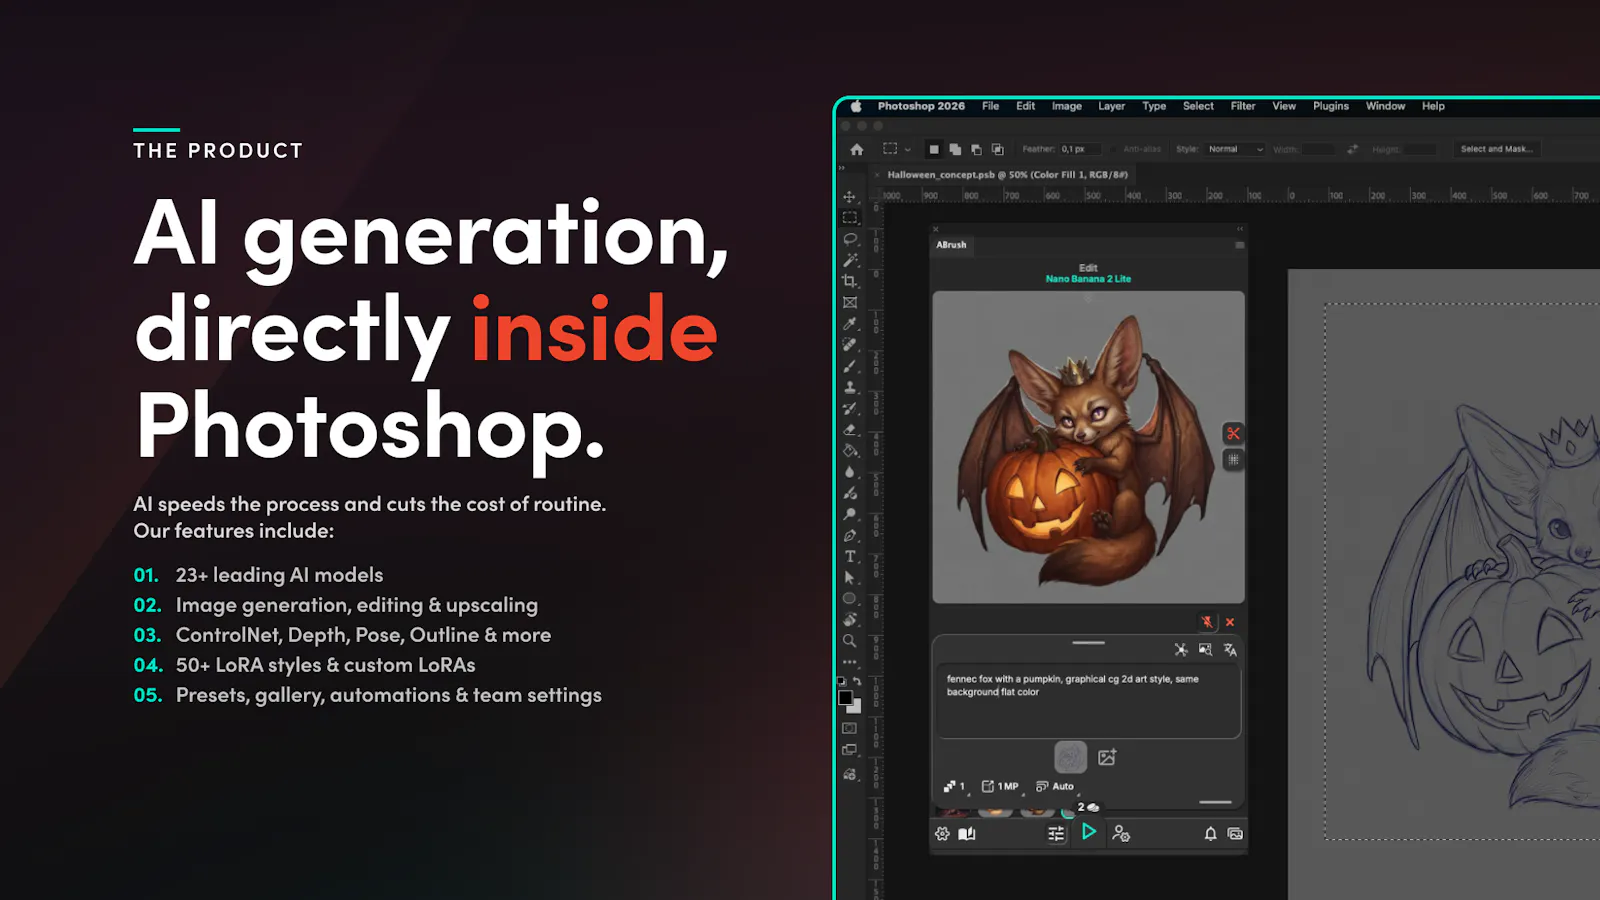Open ABrush account settings icon
Screen dimensions: 1600x900
[1121, 833]
